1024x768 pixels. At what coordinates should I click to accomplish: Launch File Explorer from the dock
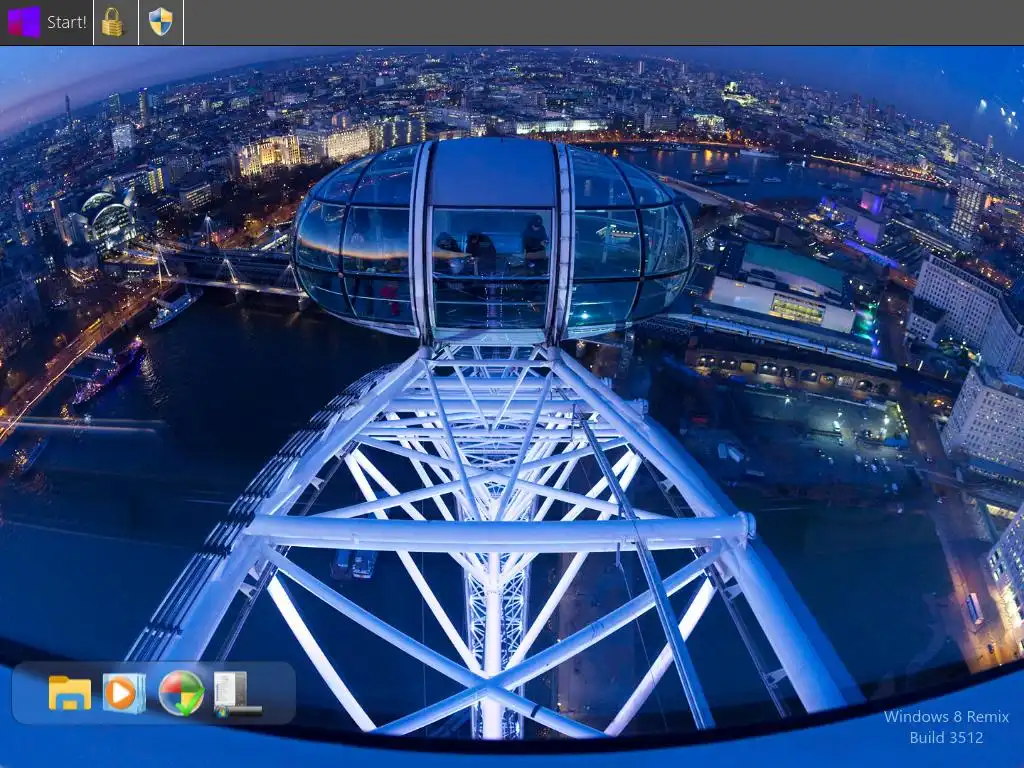[70, 693]
